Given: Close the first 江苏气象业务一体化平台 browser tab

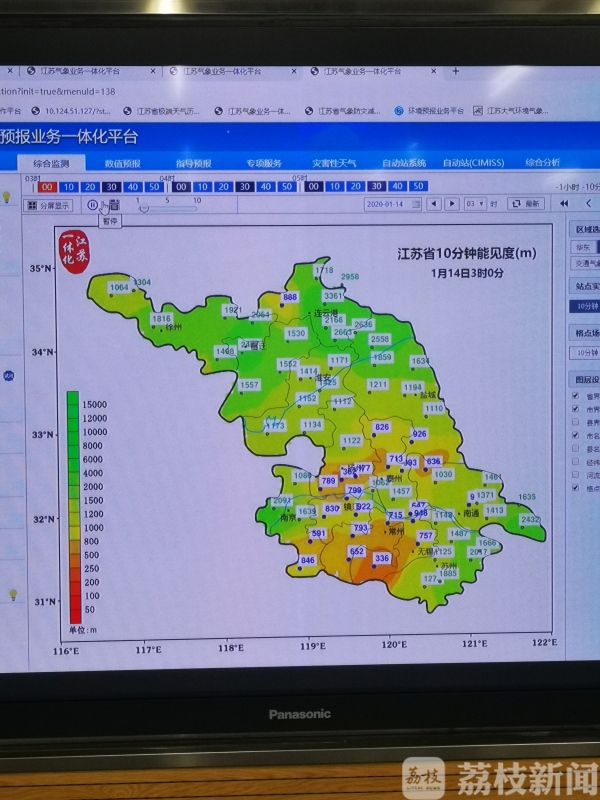Looking at the screenshot, I should (153, 72).
